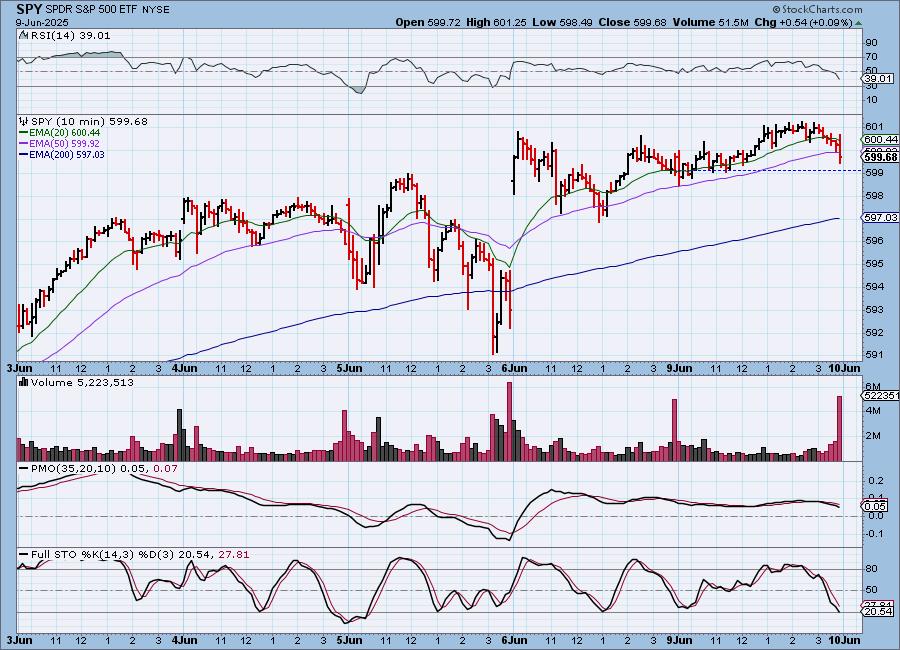Click the RSI(14) 39.01 panel label
Image resolution: width=900 pixels, height=650 pixels.
pyautogui.click(x=70, y=35)
